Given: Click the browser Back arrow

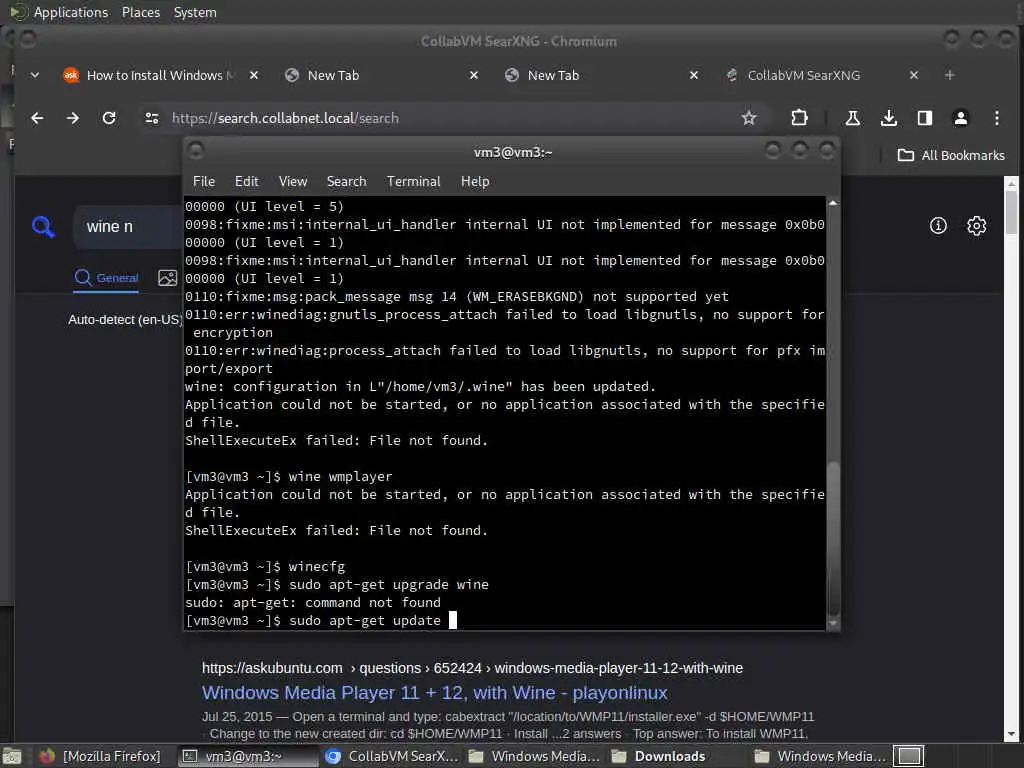Looking at the screenshot, I should 37,118.
